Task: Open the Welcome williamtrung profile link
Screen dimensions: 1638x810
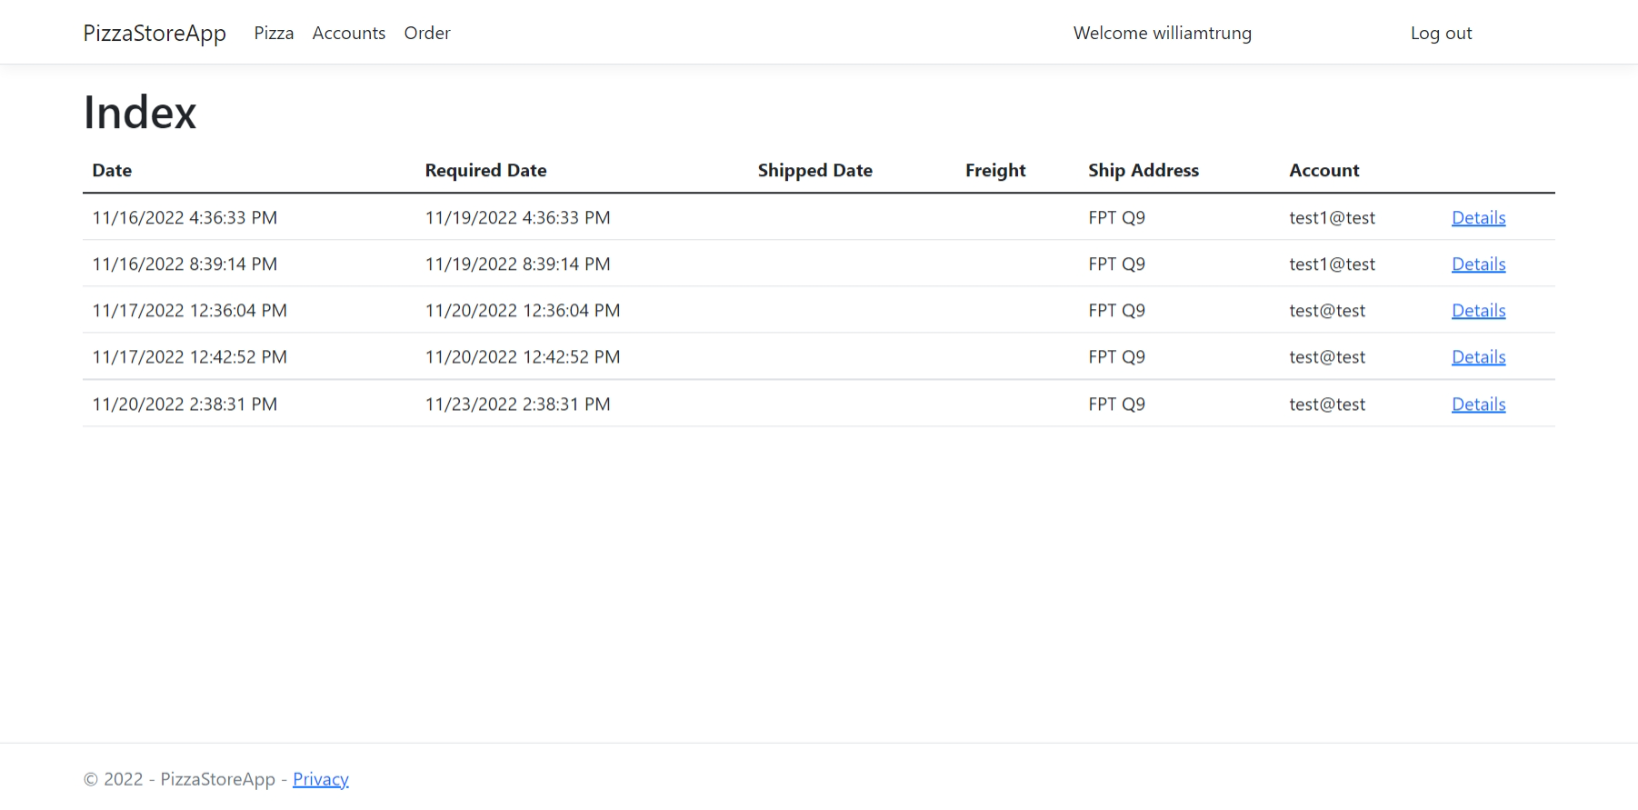Action: [x=1161, y=32]
